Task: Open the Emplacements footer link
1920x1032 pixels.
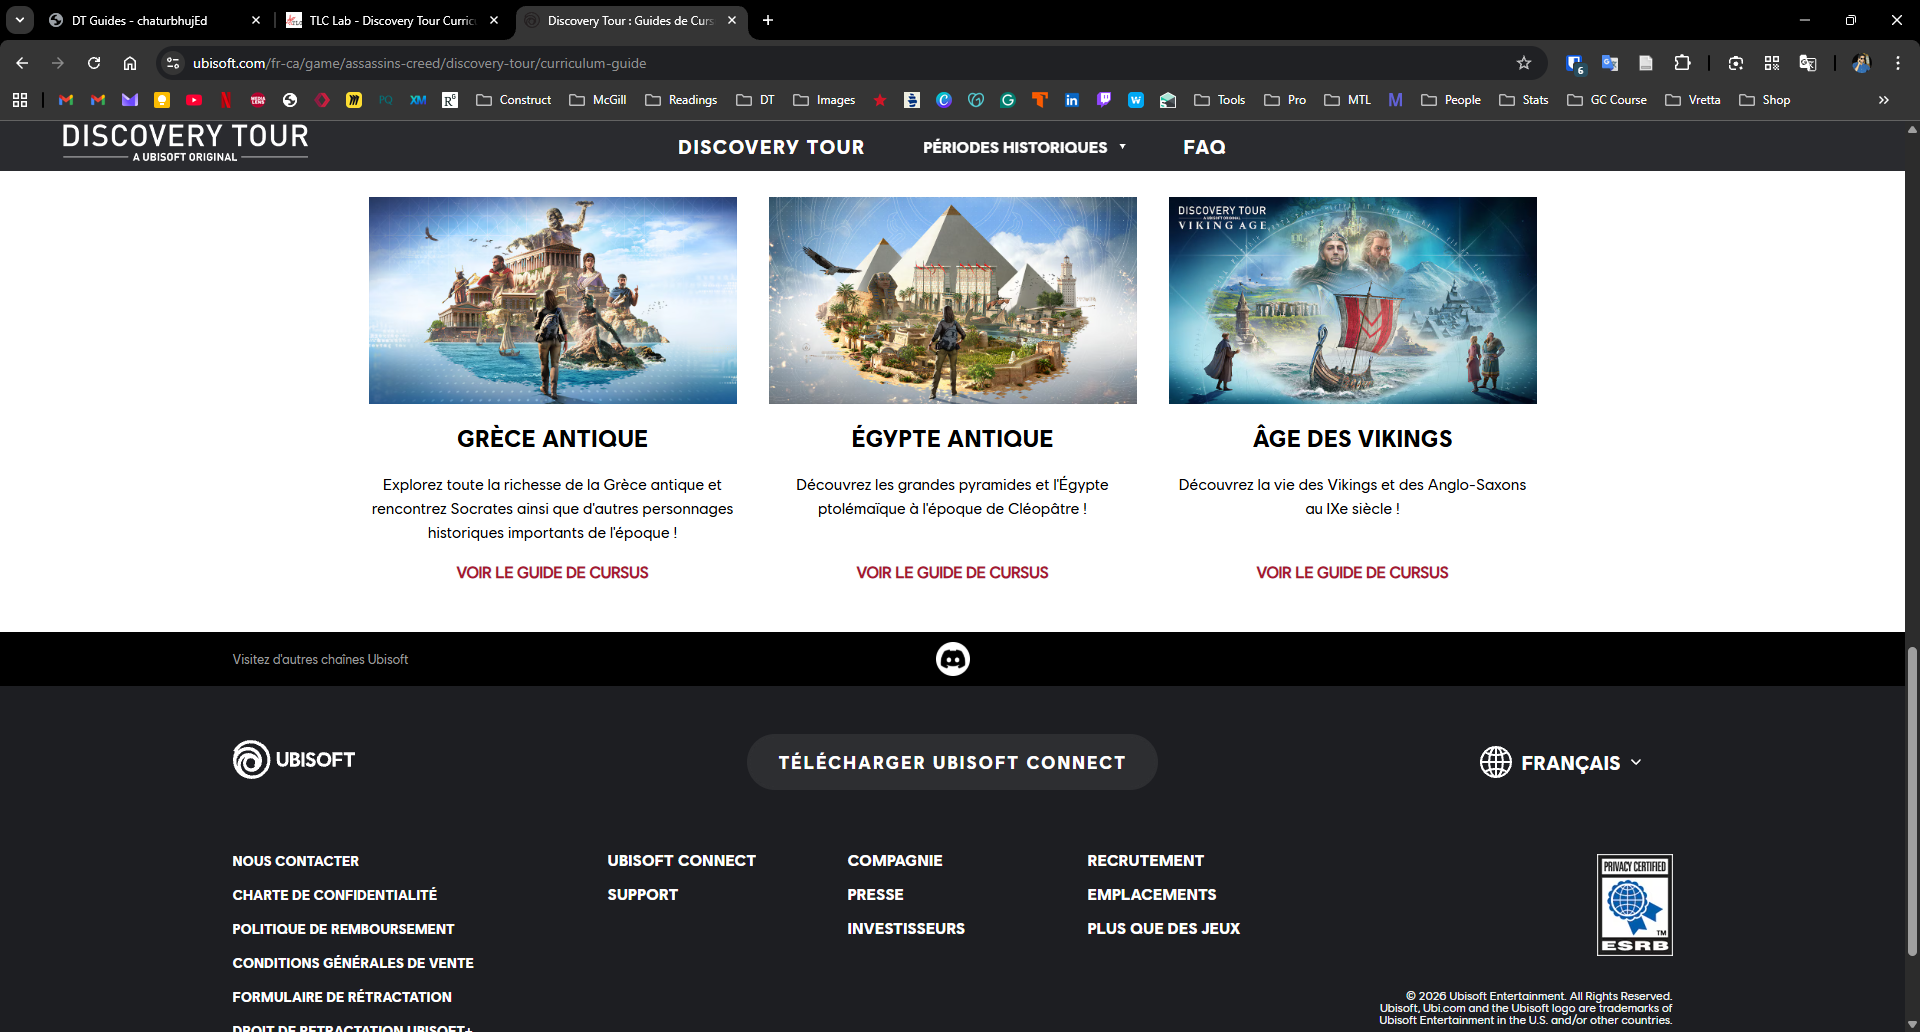Action: 1151,895
